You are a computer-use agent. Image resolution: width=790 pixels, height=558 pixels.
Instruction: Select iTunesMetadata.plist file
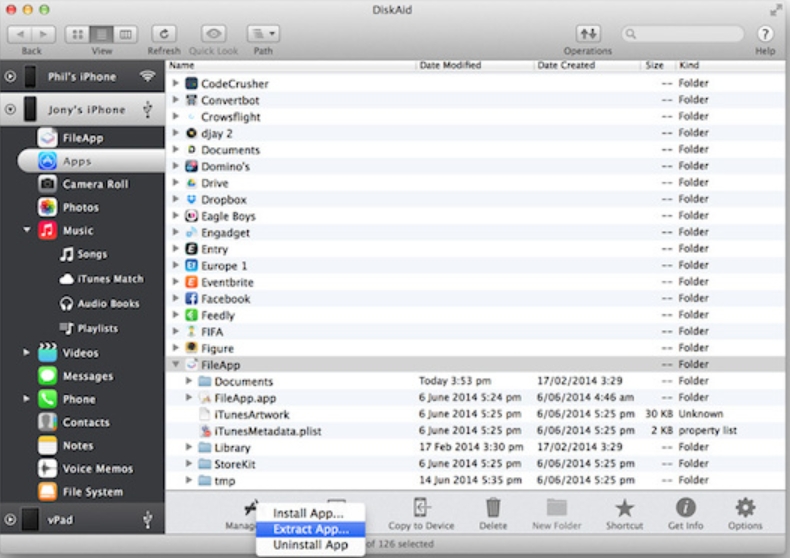475,431
